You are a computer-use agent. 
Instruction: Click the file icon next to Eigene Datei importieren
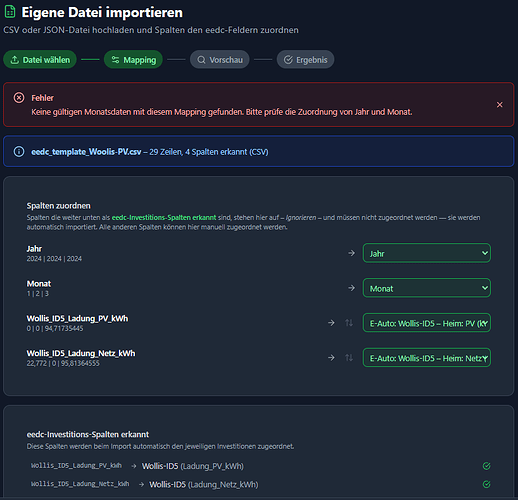pyautogui.click(x=10, y=12)
